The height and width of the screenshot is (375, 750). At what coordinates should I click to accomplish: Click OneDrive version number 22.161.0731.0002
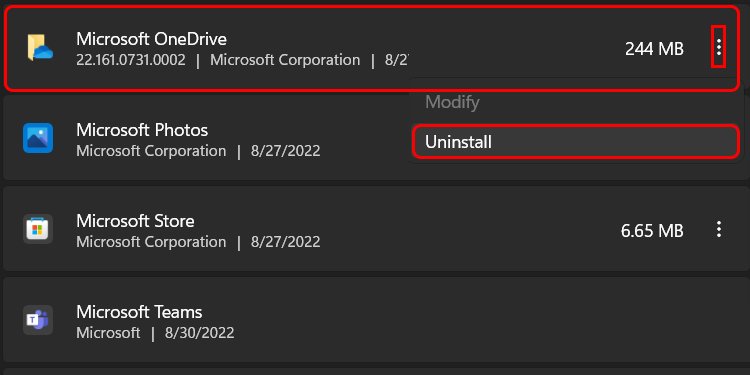click(x=131, y=60)
